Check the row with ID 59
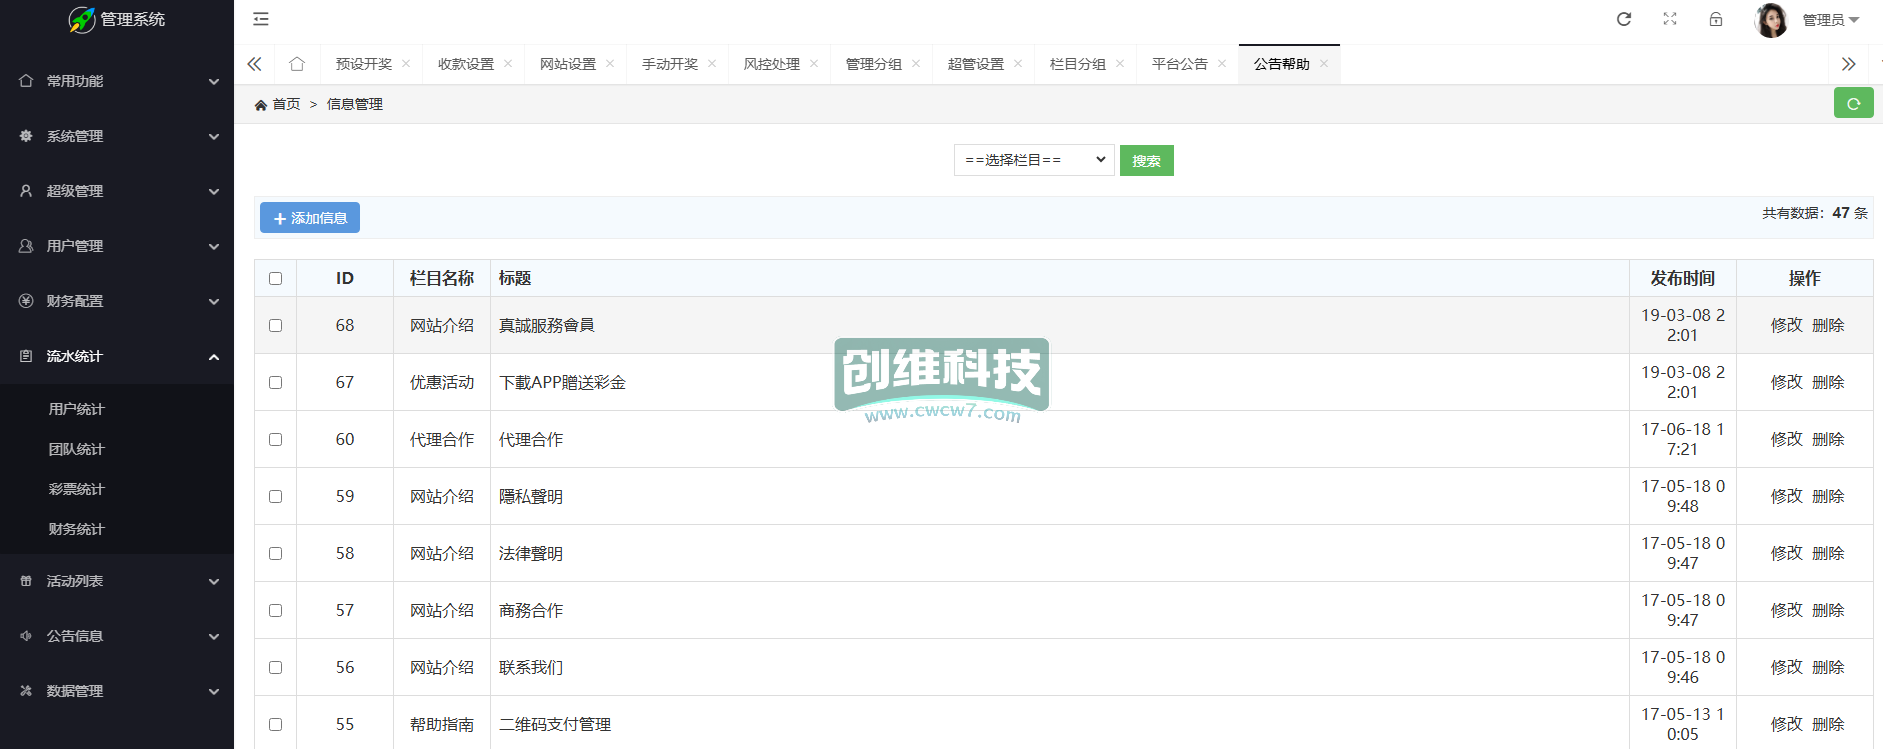Image resolution: width=1883 pixels, height=749 pixels. click(276, 497)
